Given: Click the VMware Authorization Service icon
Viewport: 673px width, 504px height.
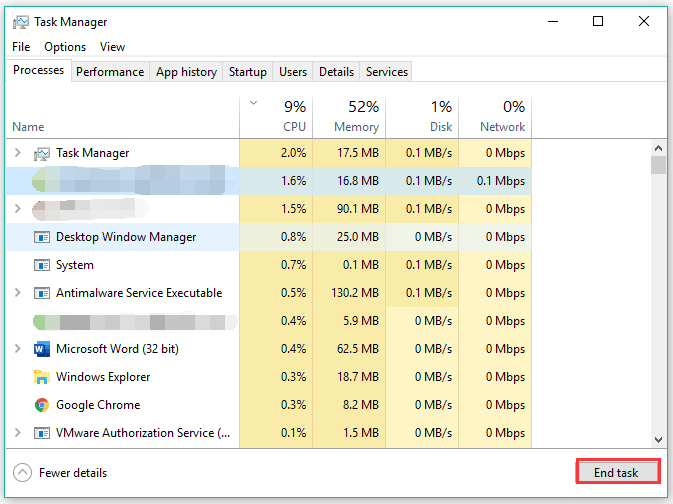Looking at the screenshot, I should click(x=42, y=433).
